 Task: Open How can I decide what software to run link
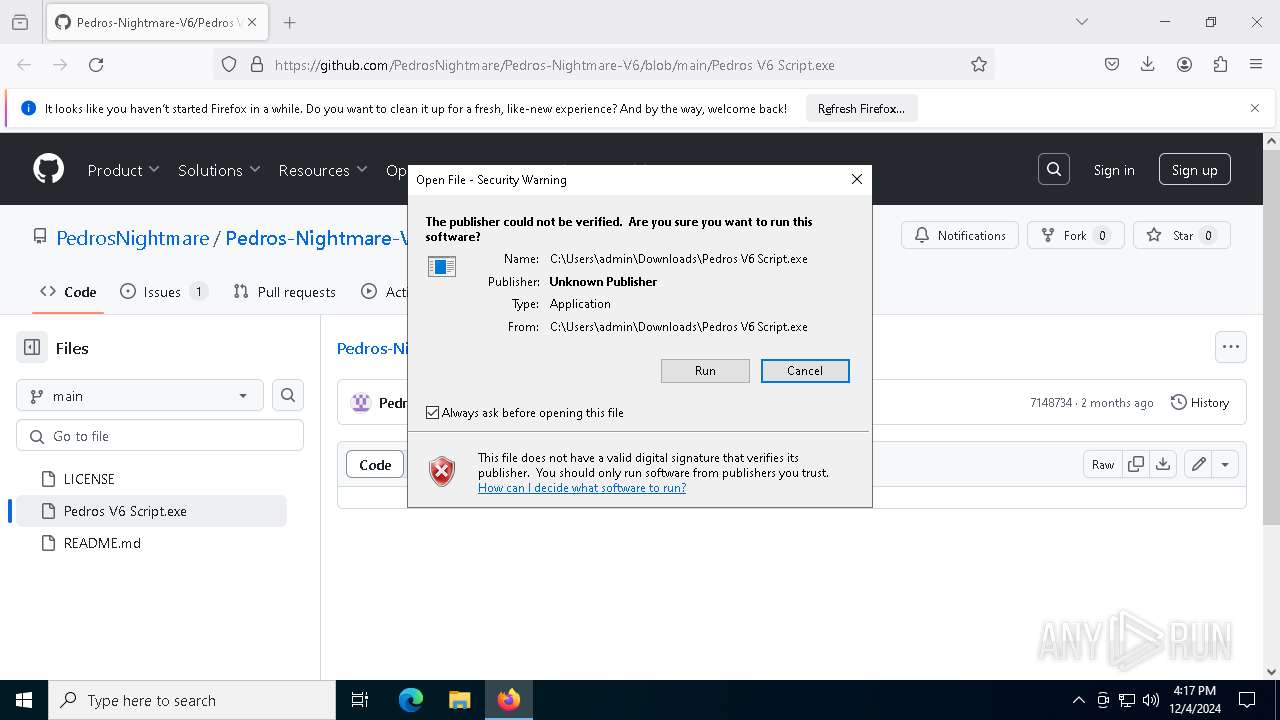[x=582, y=488]
